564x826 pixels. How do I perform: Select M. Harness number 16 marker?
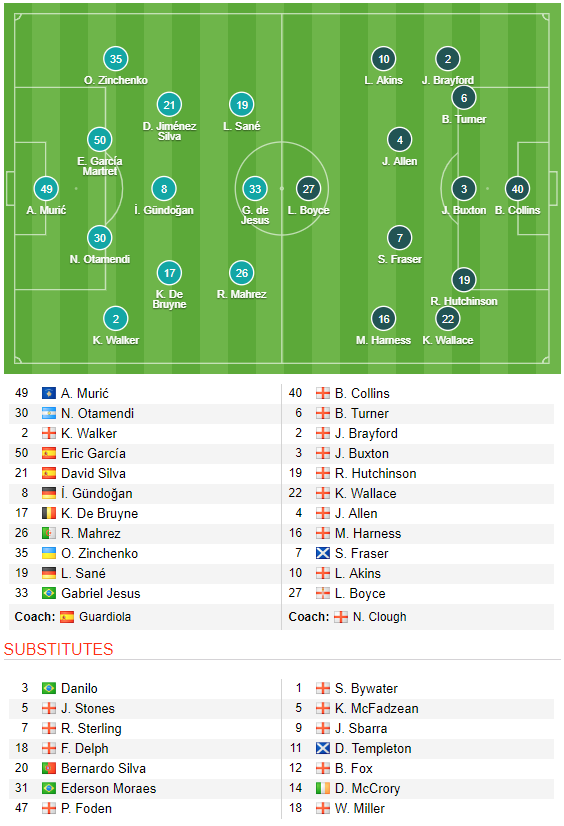click(x=384, y=319)
